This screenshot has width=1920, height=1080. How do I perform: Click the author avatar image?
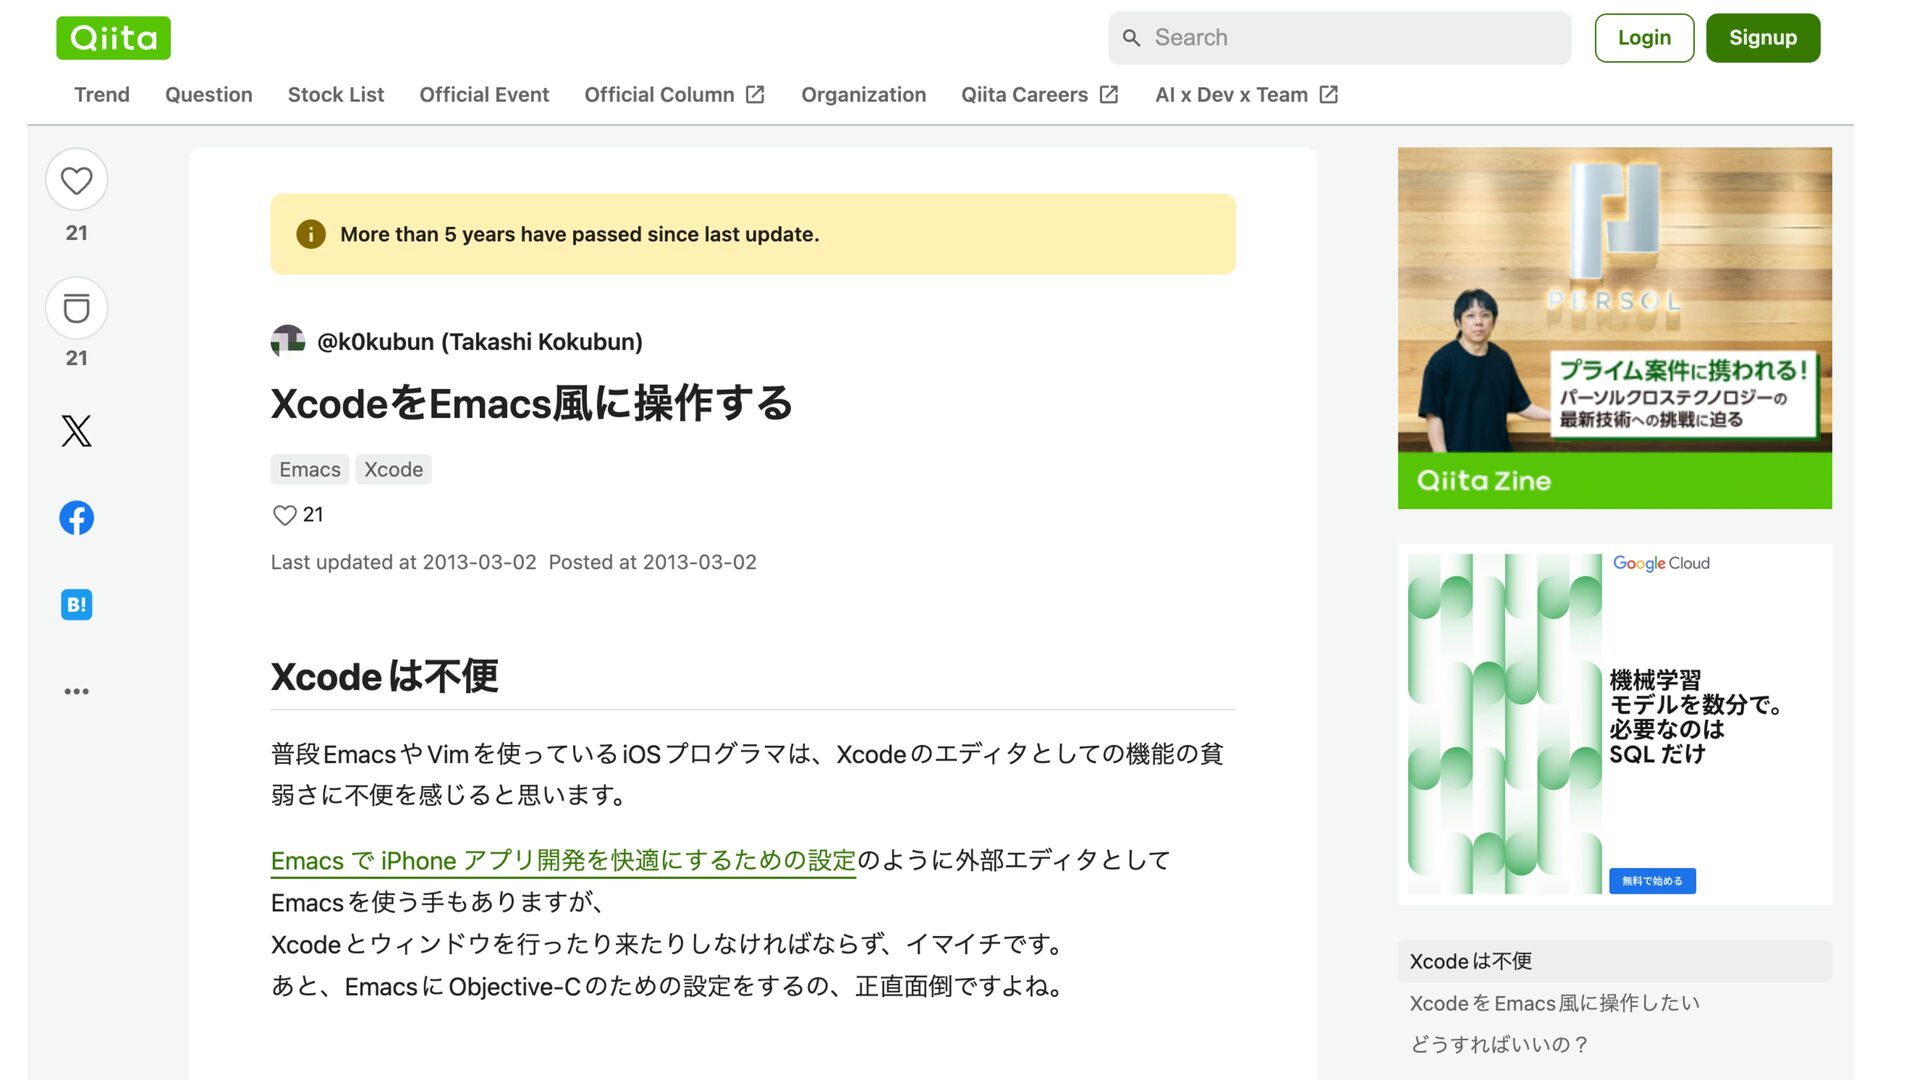pos(287,341)
